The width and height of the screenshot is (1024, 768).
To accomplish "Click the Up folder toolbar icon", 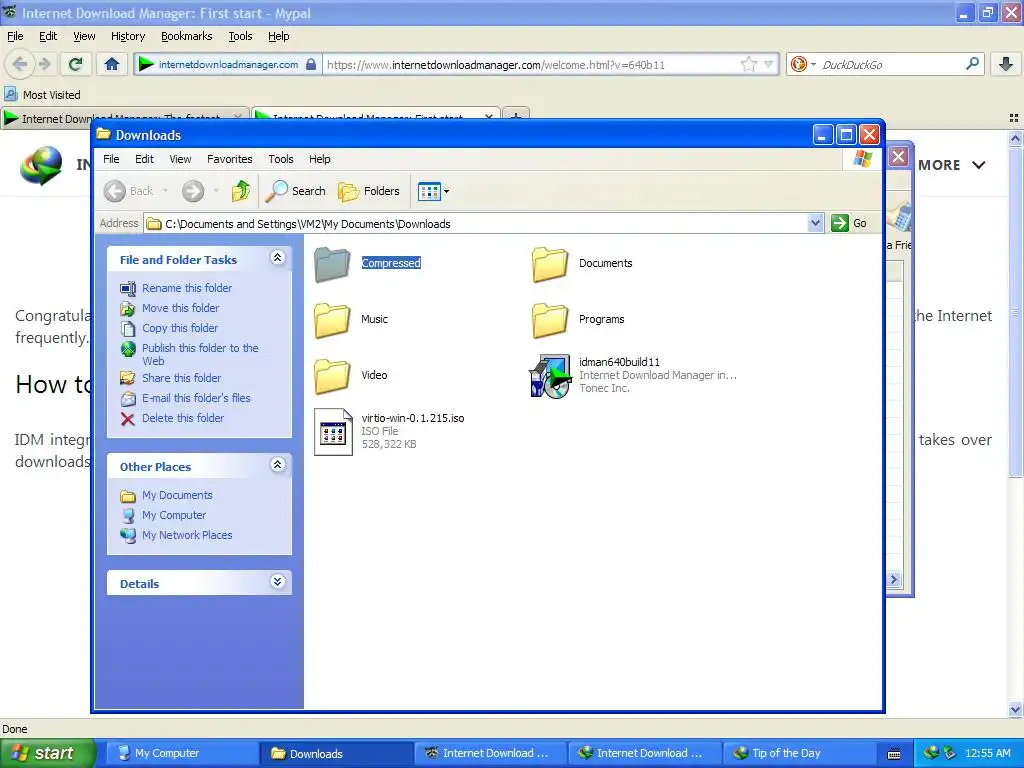I will 241,191.
